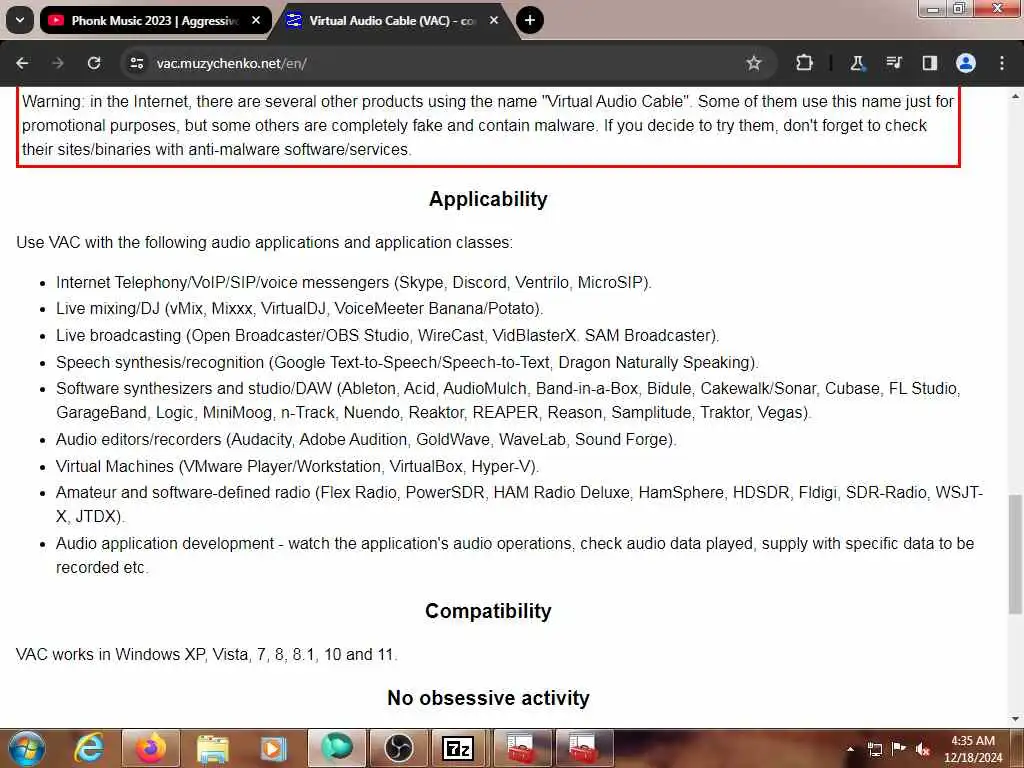The height and width of the screenshot is (768, 1024).
Task: Open the Extensions puzzle menu
Action: click(x=805, y=63)
